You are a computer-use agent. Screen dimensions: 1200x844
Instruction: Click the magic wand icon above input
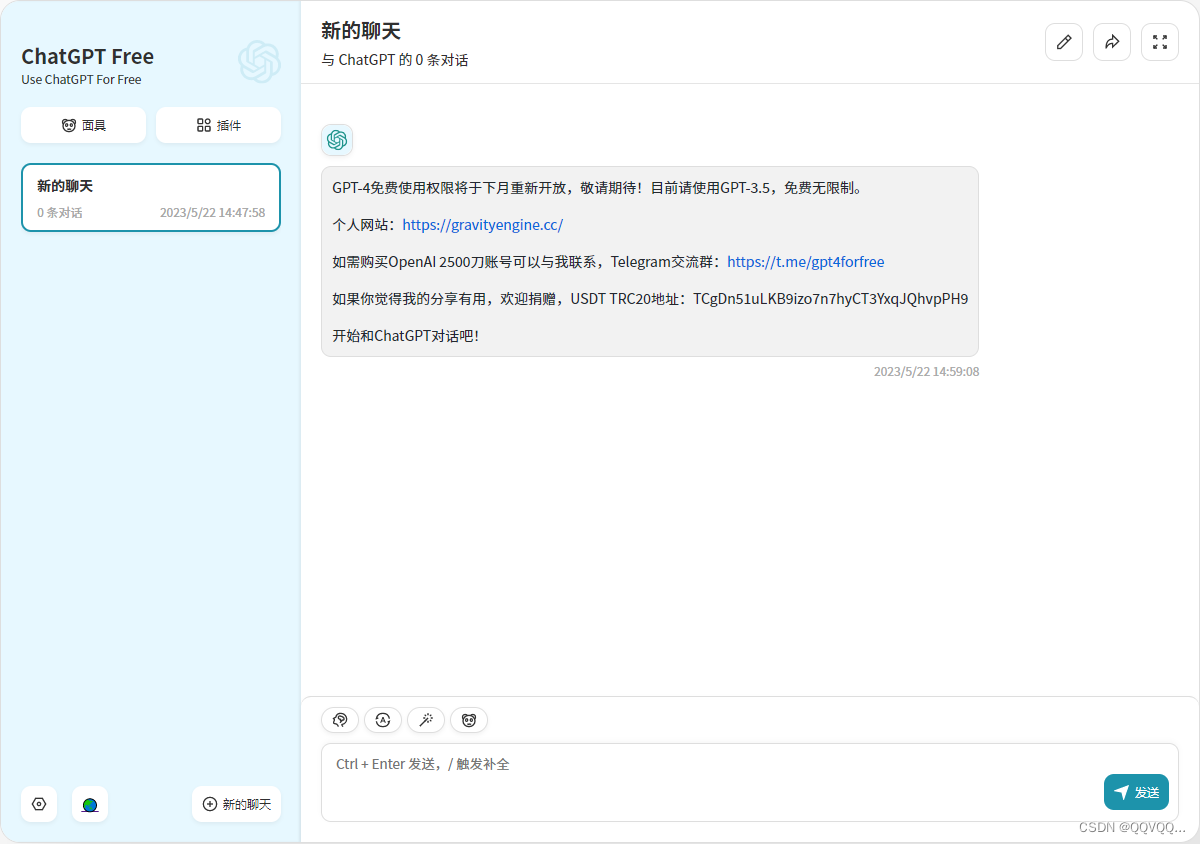click(426, 719)
